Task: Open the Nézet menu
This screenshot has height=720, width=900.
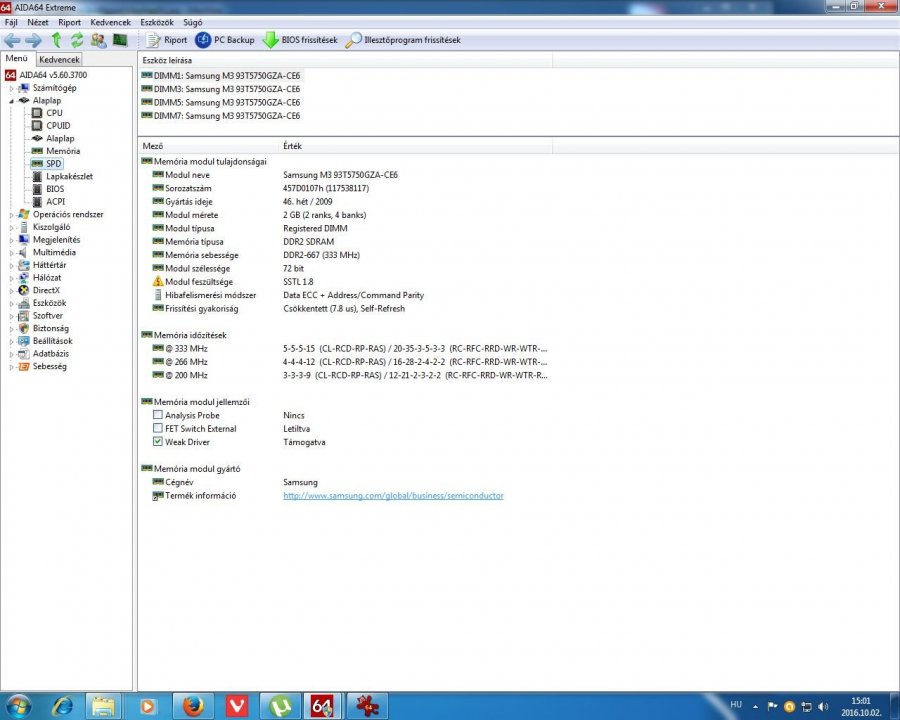Action: tap(38, 22)
